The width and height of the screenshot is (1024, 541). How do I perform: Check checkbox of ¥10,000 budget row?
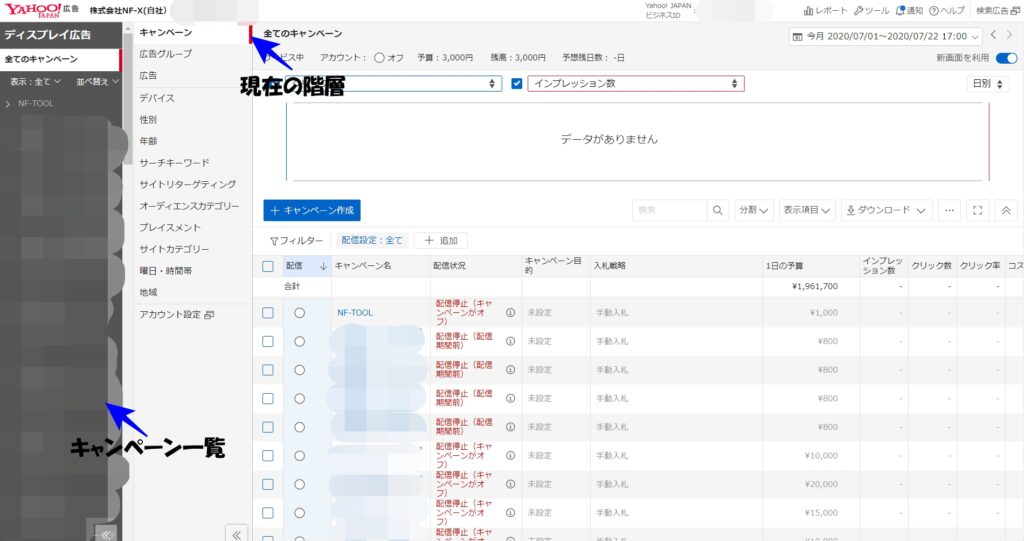click(x=268, y=455)
